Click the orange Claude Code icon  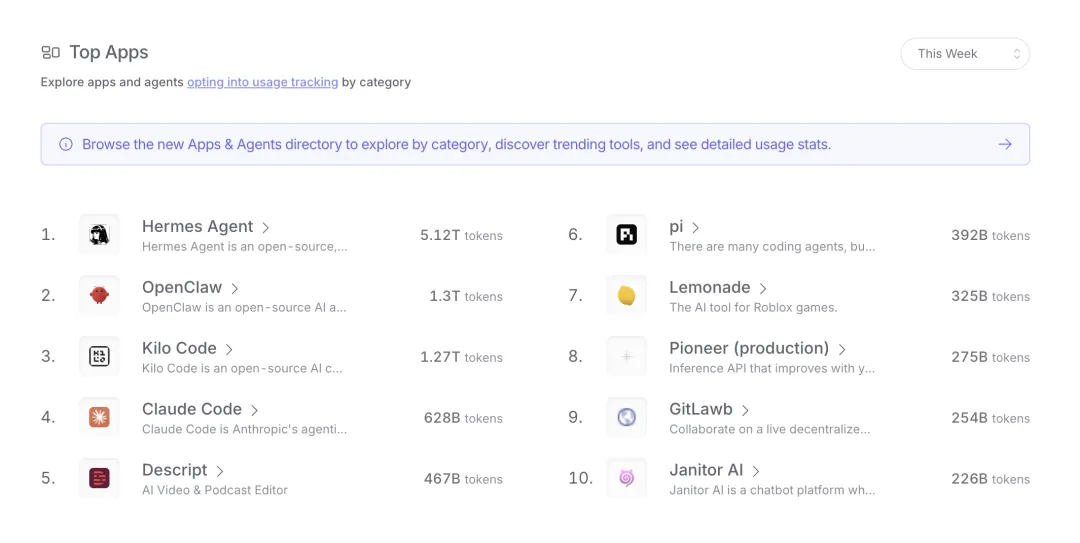pos(99,417)
